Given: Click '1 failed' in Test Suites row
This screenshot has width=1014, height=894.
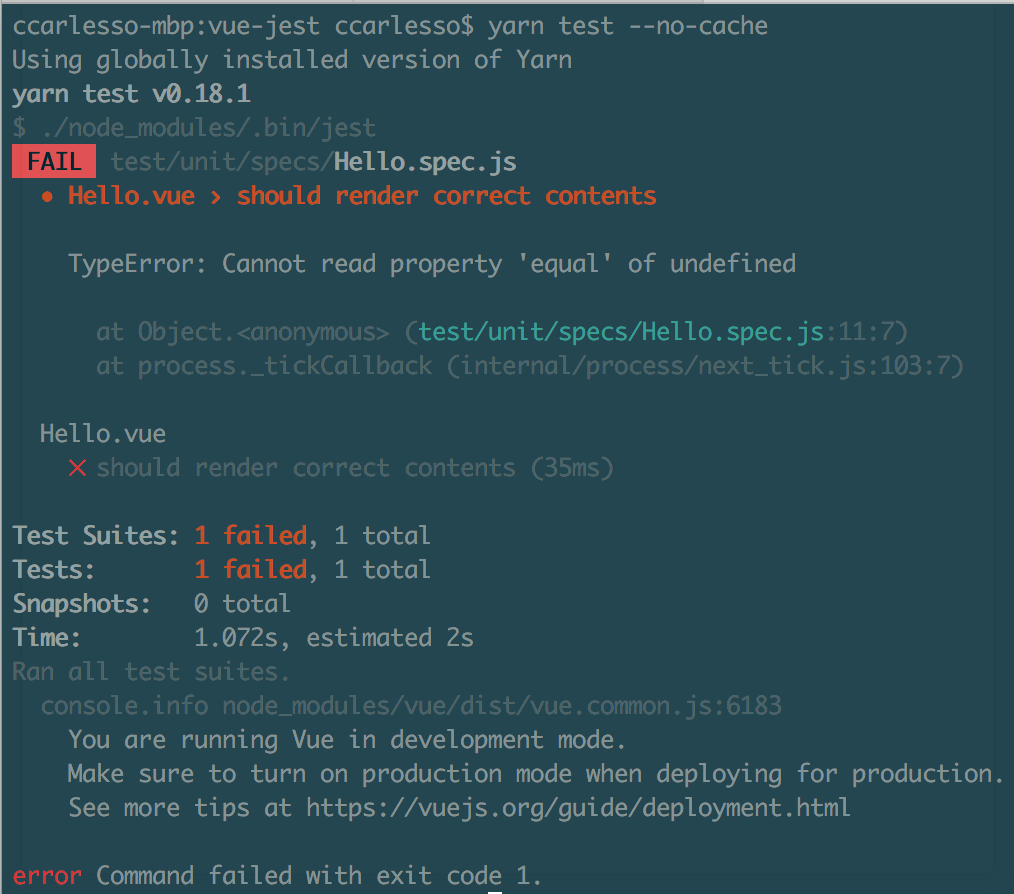Looking at the screenshot, I should pyautogui.click(x=250, y=536).
